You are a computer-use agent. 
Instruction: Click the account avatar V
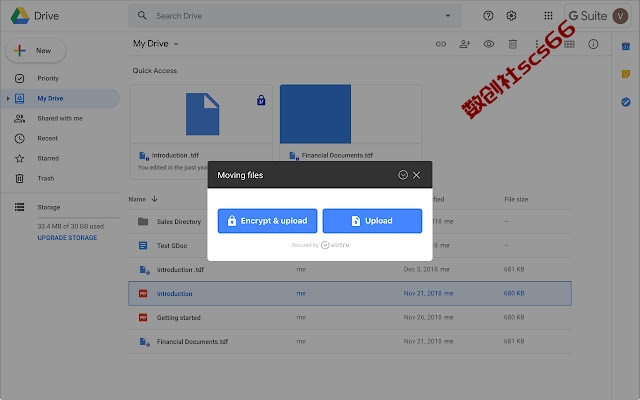620,16
